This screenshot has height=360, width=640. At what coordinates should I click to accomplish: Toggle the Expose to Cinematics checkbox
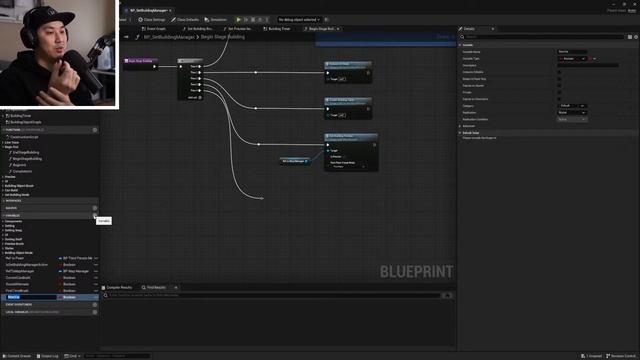(559, 99)
